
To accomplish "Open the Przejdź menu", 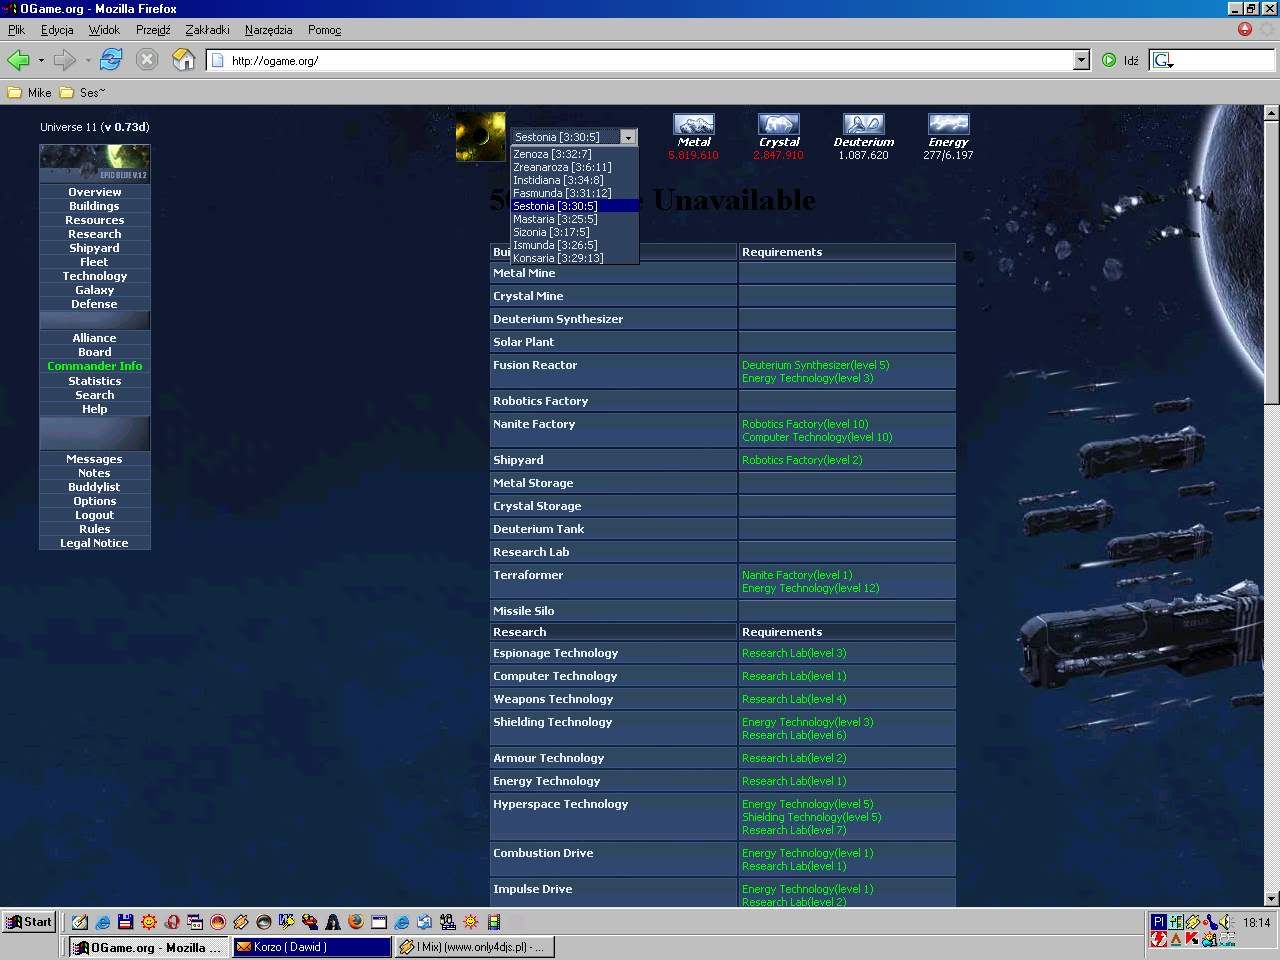I will pos(153,30).
